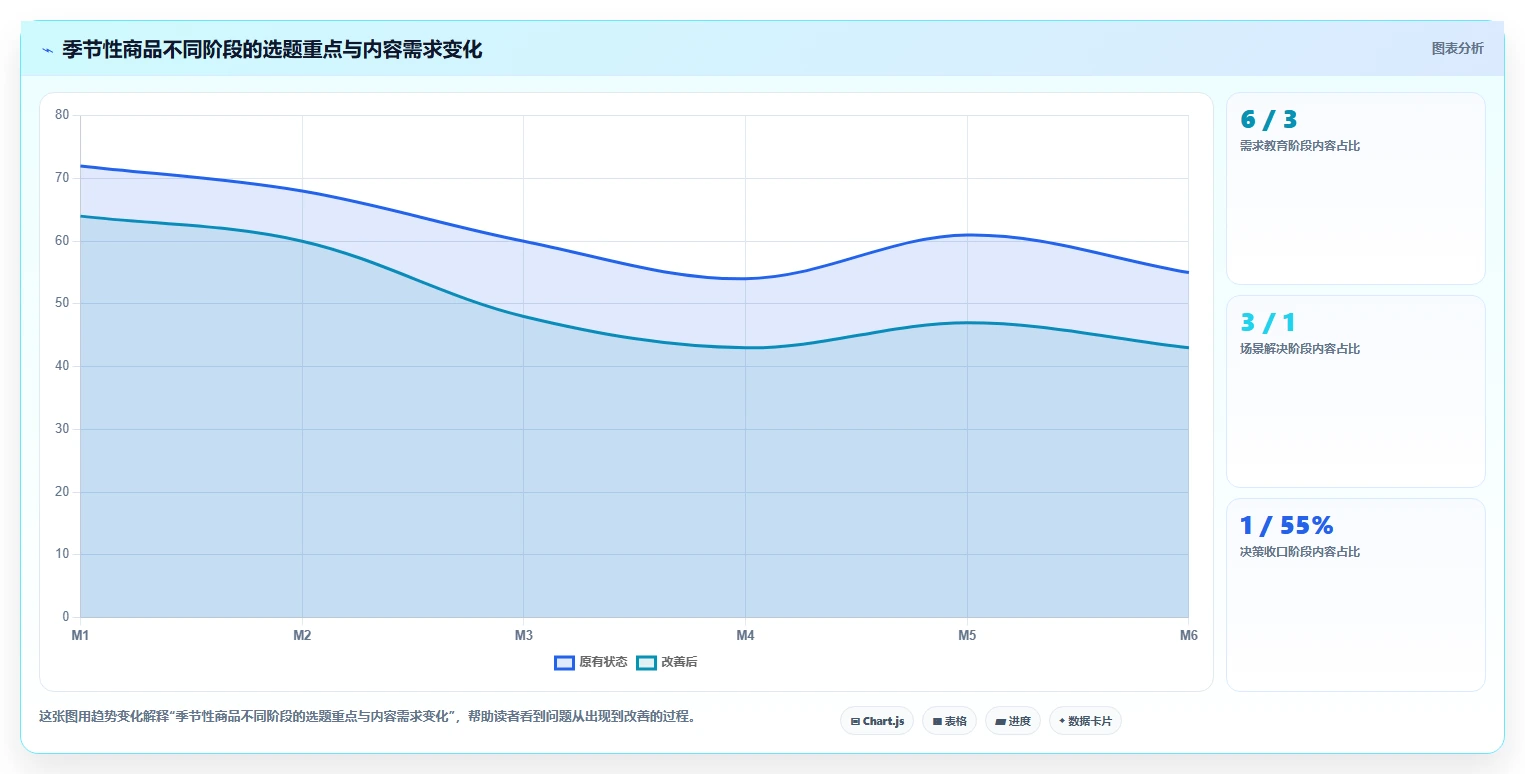Click the value 1 / 55%
The width and height of the screenshot is (1525, 774).
point(1286,526)
